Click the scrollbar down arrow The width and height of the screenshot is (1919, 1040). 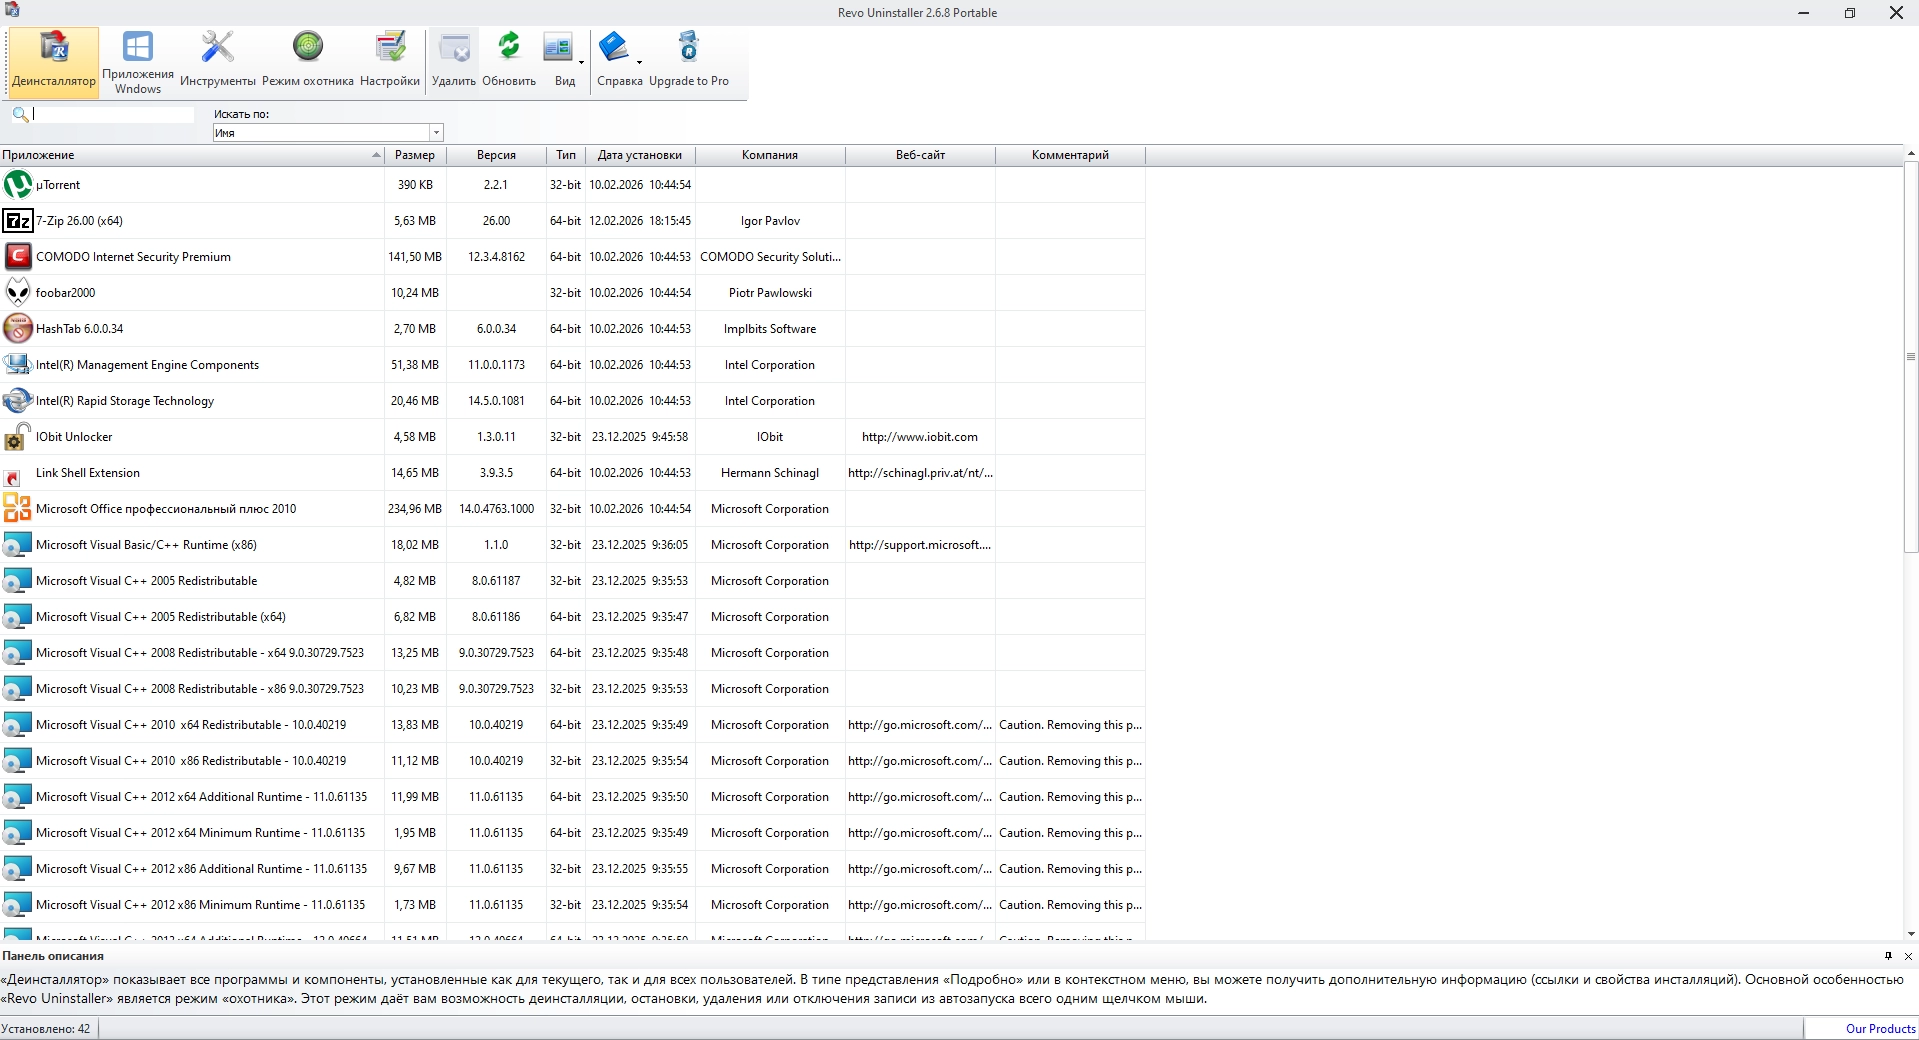pyautogui.click(x=1911, y=934)
